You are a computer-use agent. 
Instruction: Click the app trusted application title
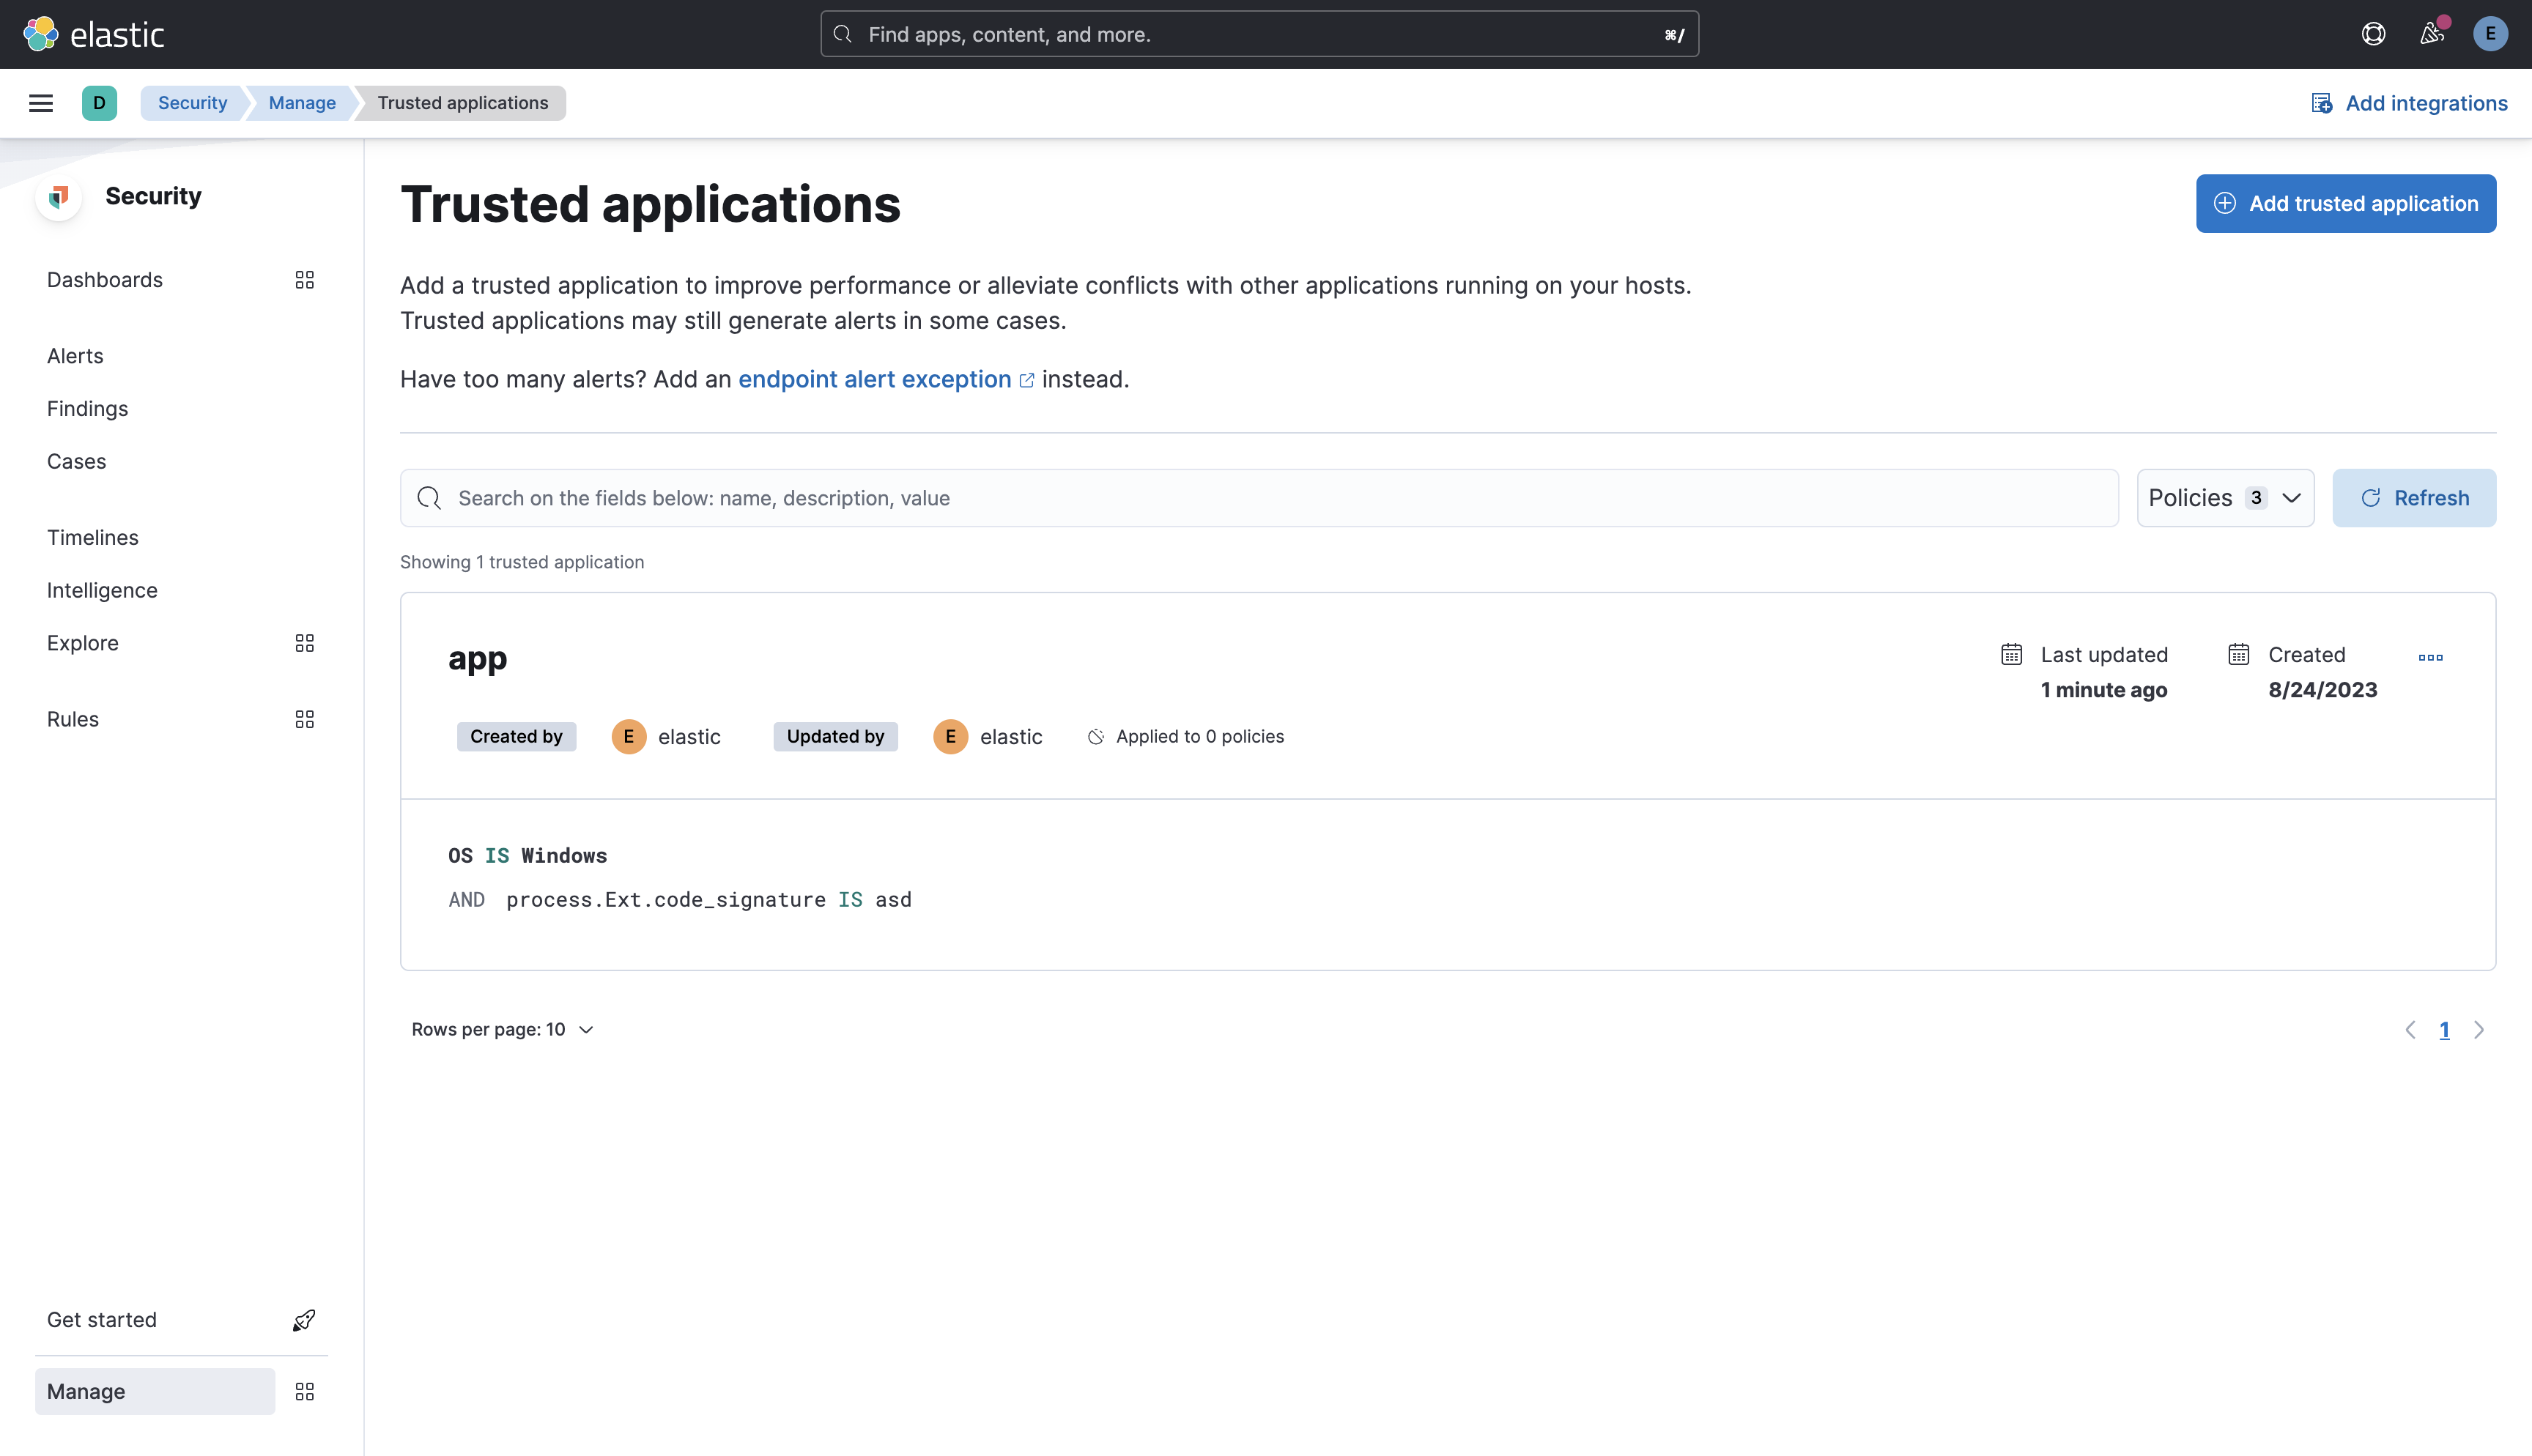coord(478,659)
